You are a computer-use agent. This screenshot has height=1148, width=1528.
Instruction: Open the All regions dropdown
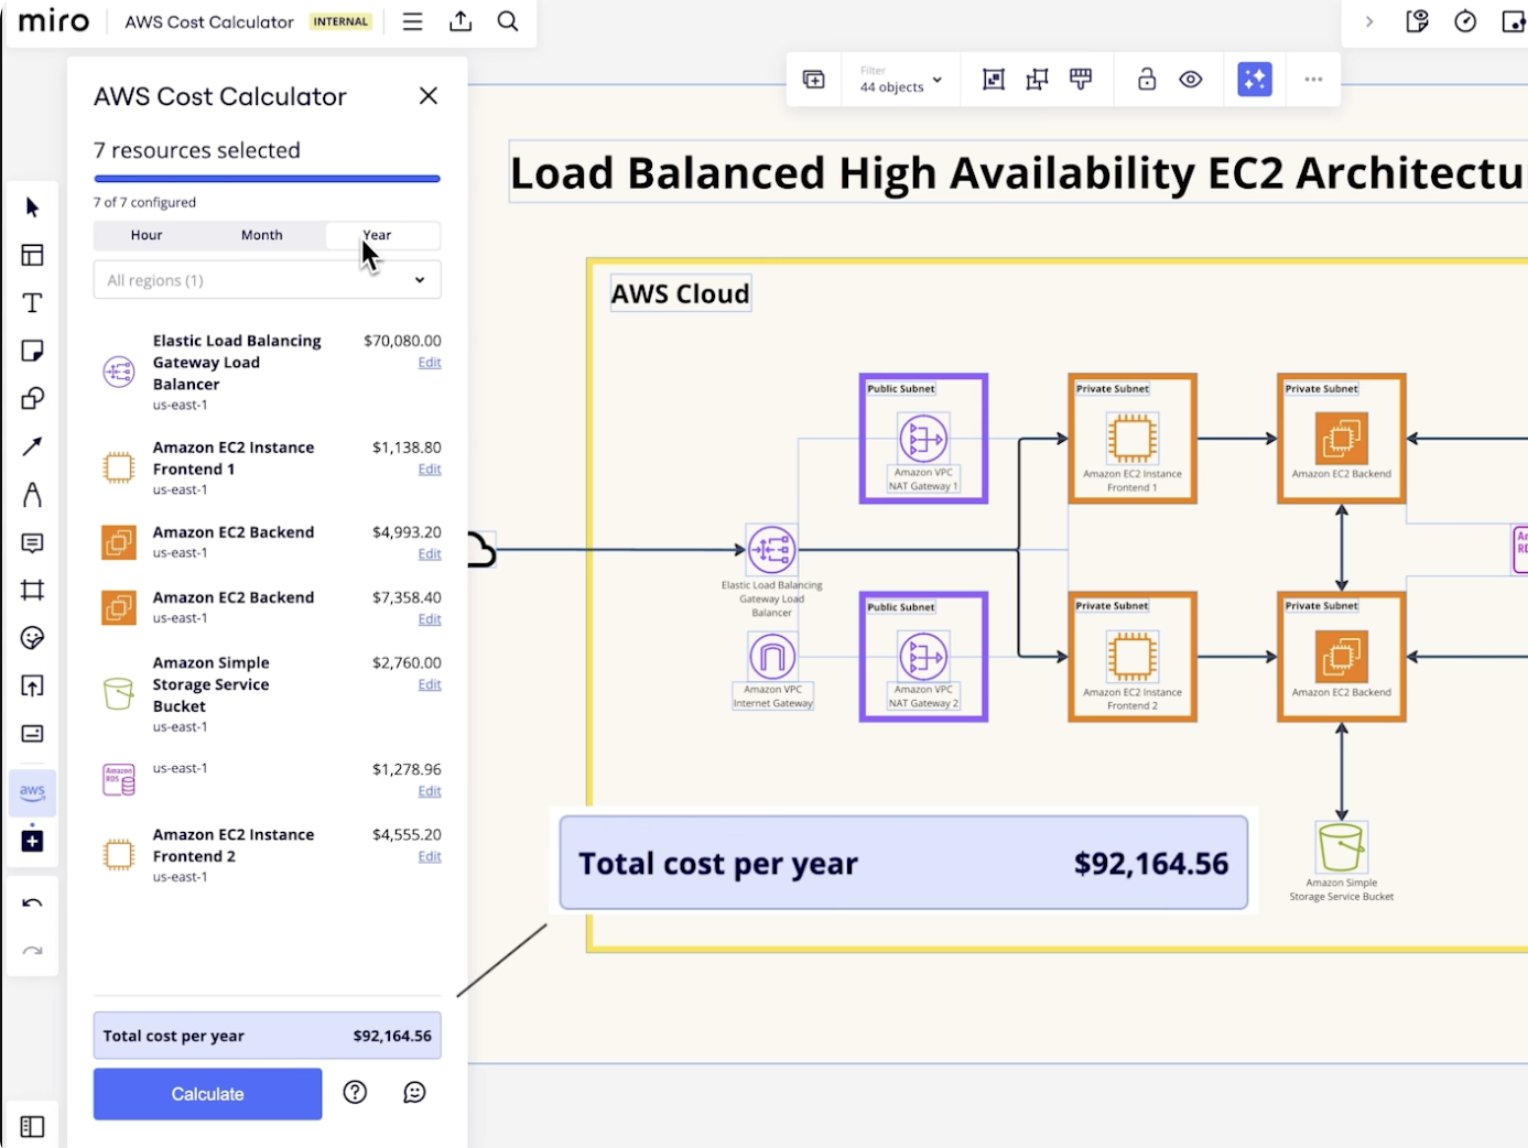[x=266, y=280]
